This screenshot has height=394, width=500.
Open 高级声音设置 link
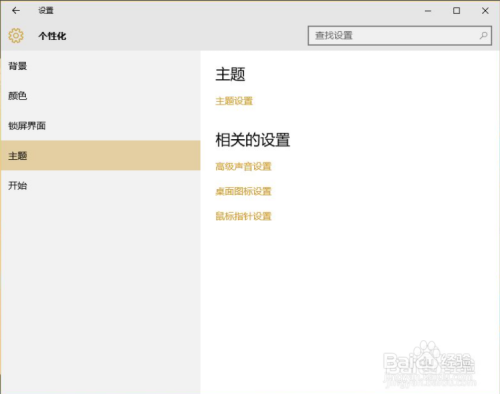pos(243,166)
